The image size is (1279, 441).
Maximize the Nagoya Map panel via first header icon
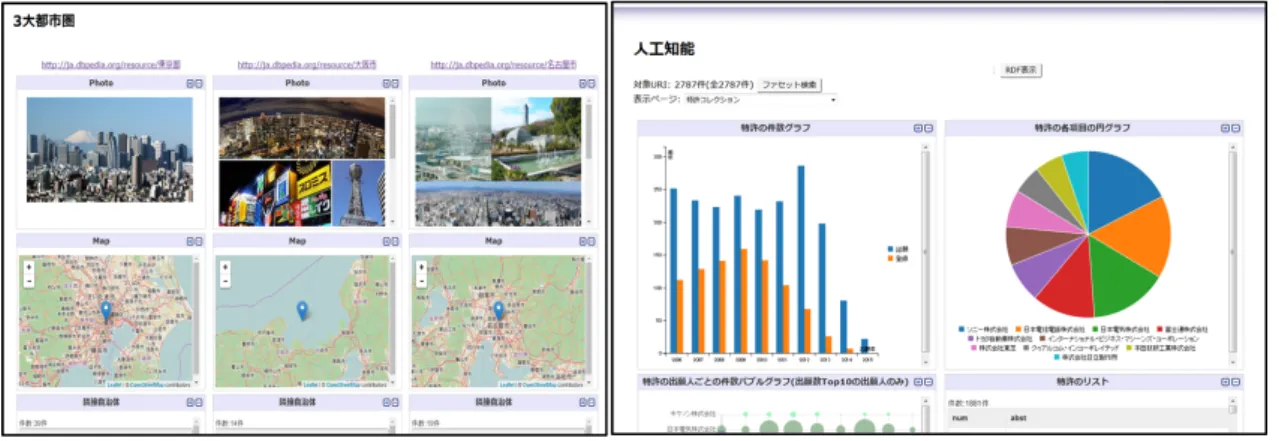[x=583, y=241]
